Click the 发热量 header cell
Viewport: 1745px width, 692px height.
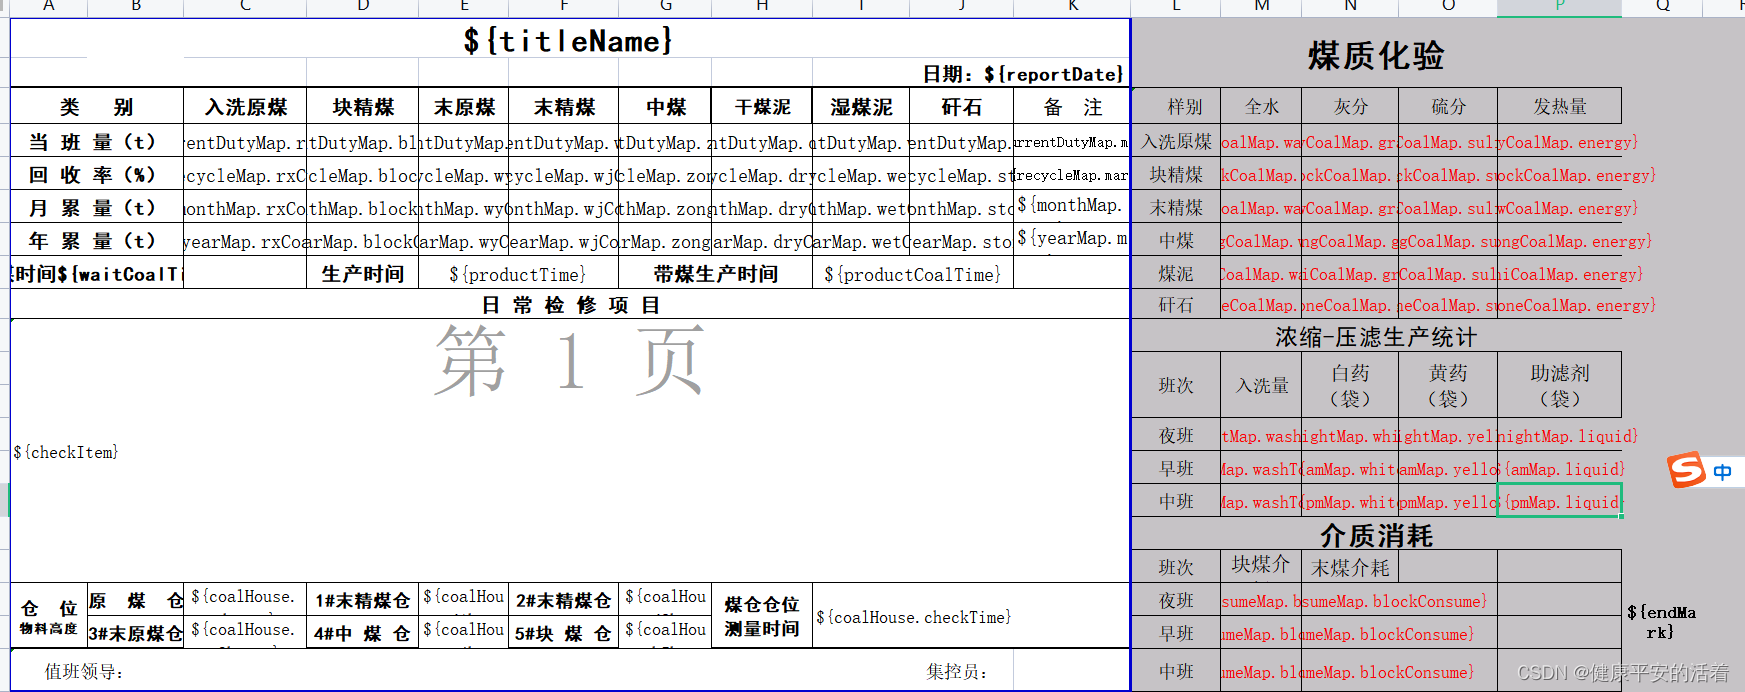pos(1560,106)
